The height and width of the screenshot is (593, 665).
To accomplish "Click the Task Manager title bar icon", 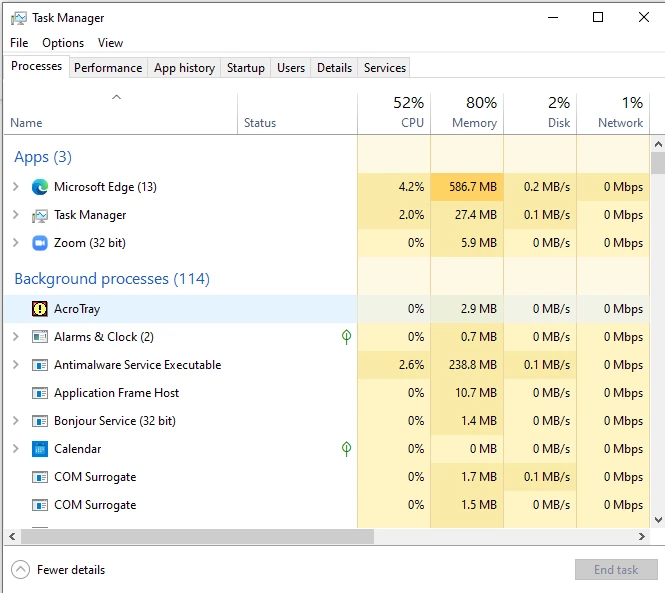I will tap(19, 18).
